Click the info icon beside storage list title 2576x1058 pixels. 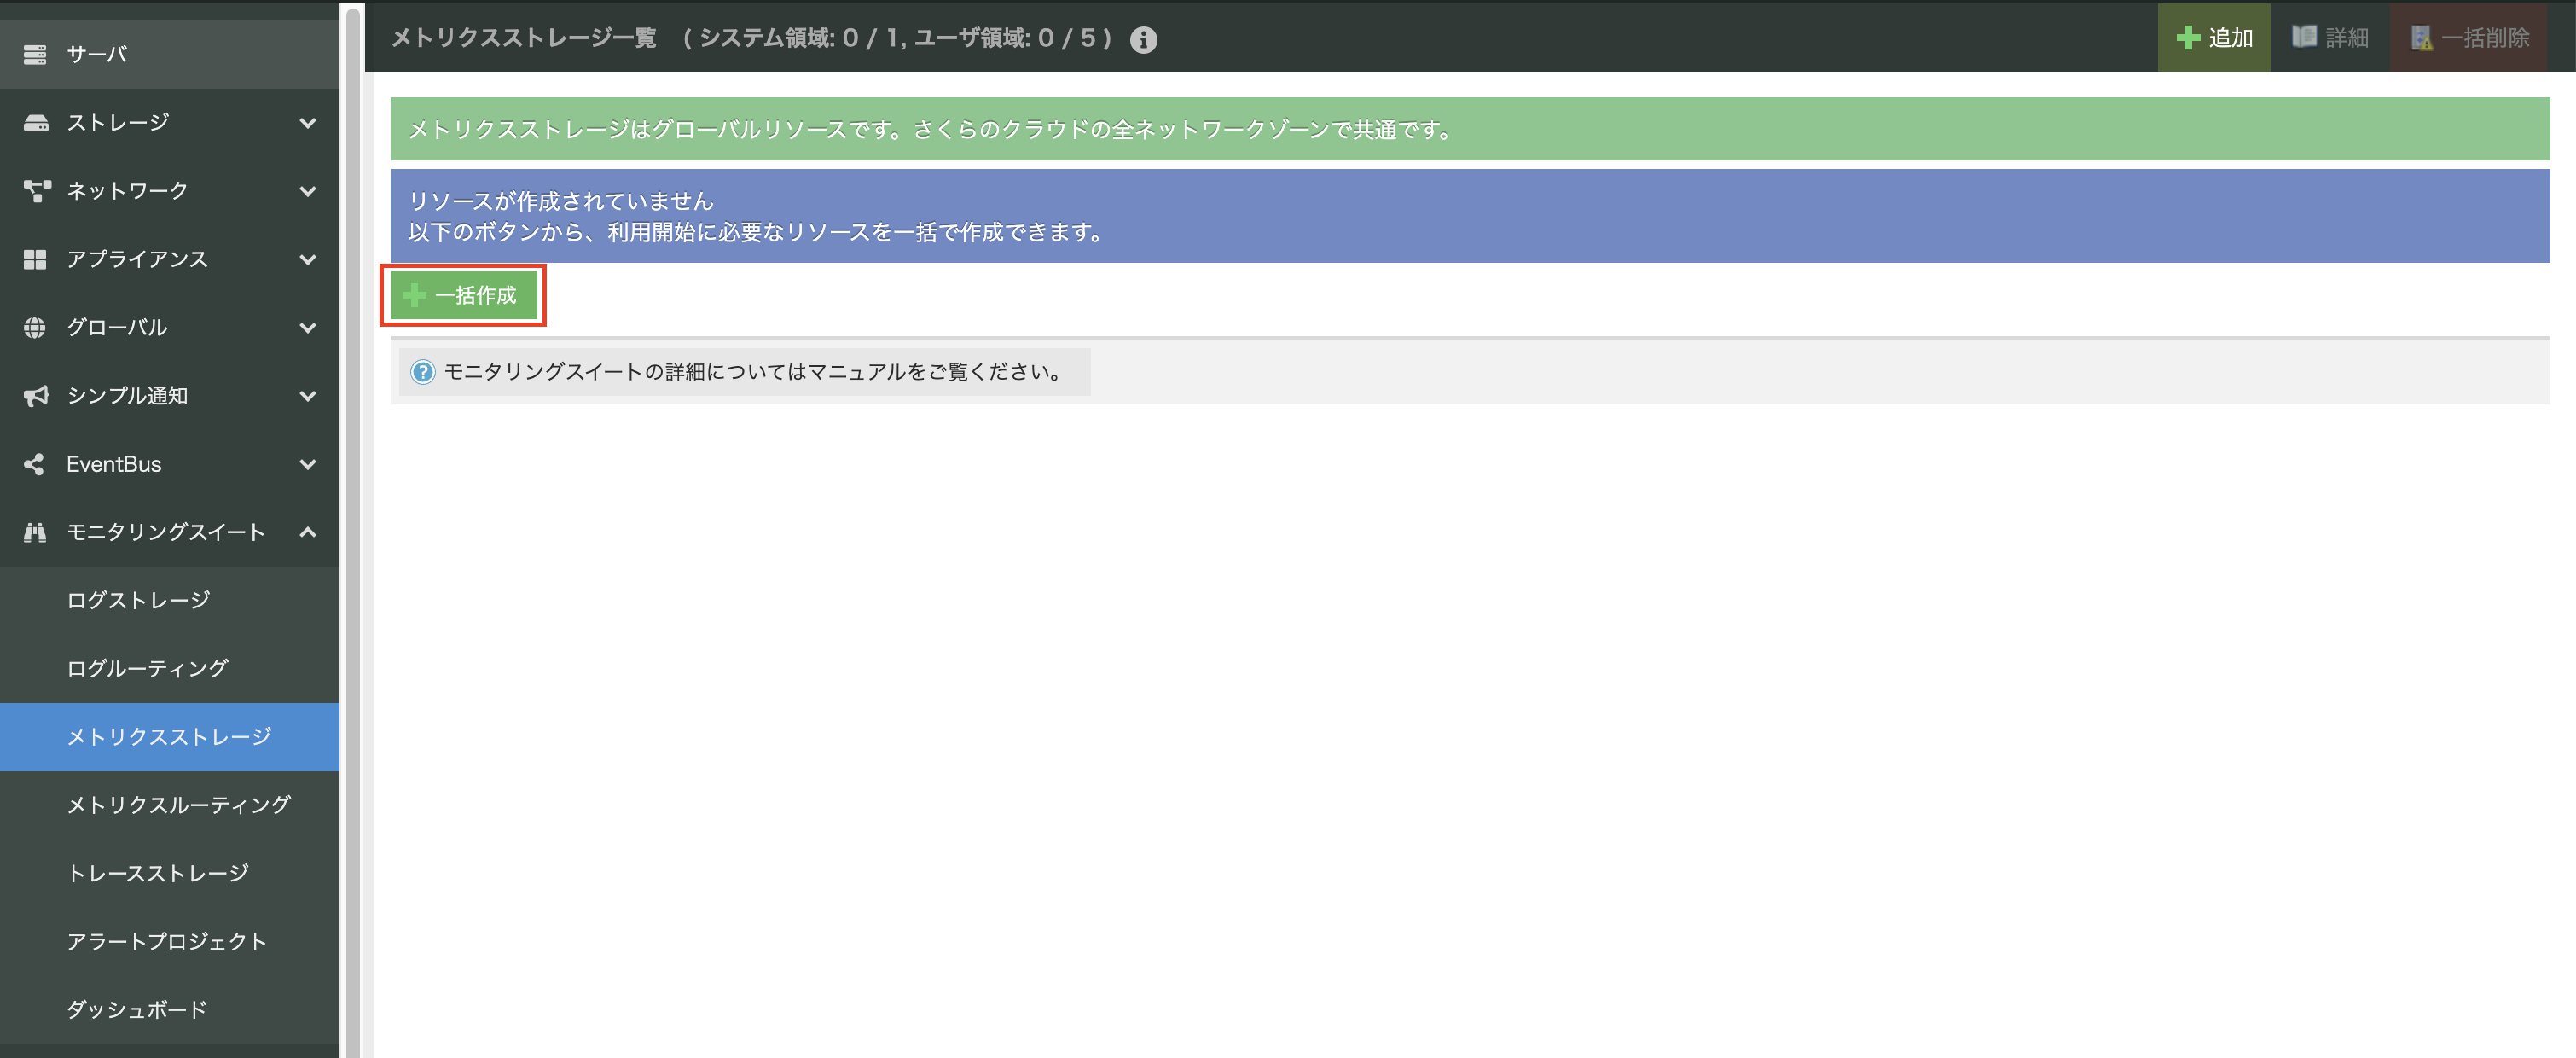1143,39
